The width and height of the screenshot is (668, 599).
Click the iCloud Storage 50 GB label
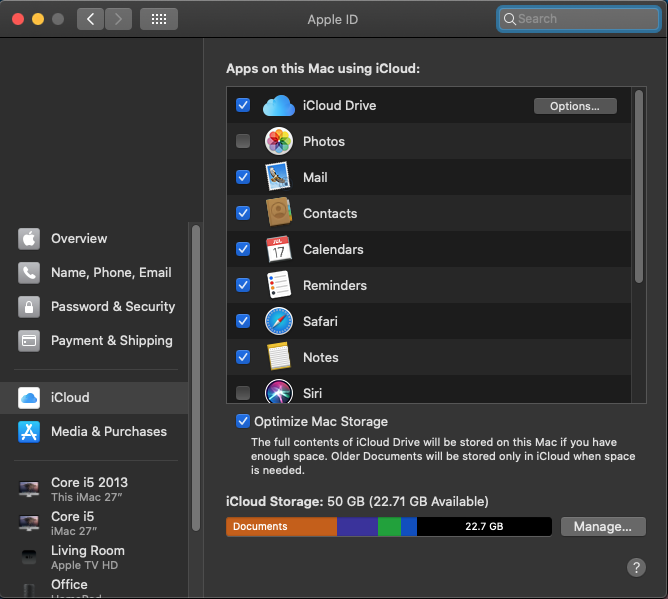click(x=357, y=501)
